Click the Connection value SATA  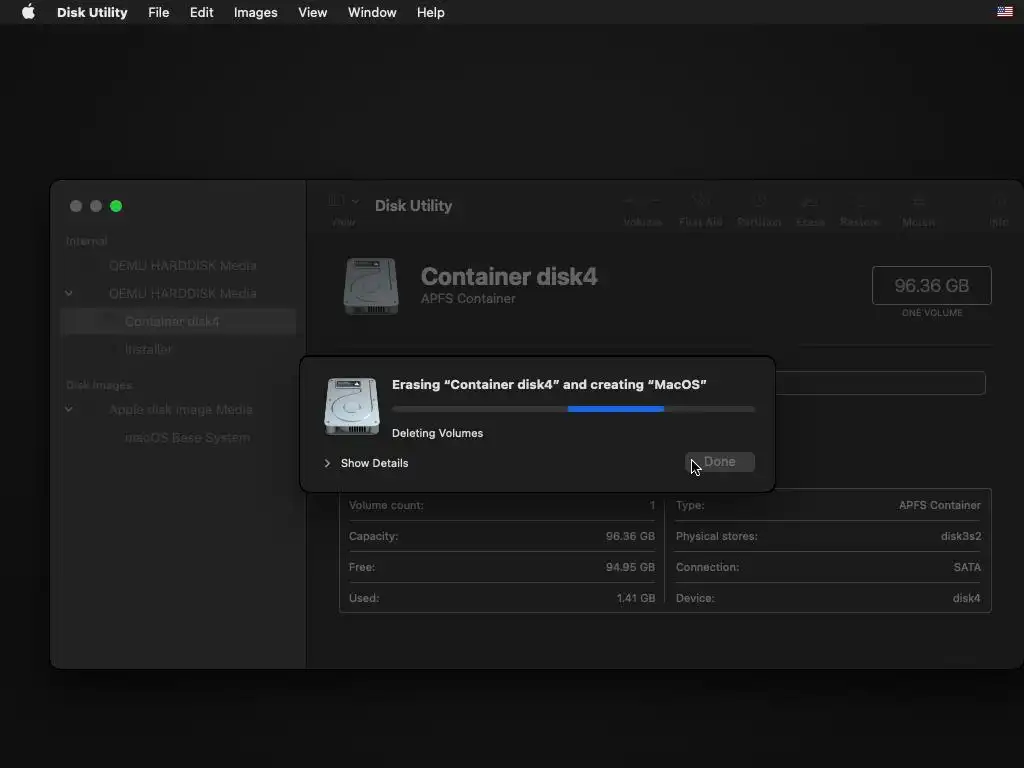click(x=967, y=567)
